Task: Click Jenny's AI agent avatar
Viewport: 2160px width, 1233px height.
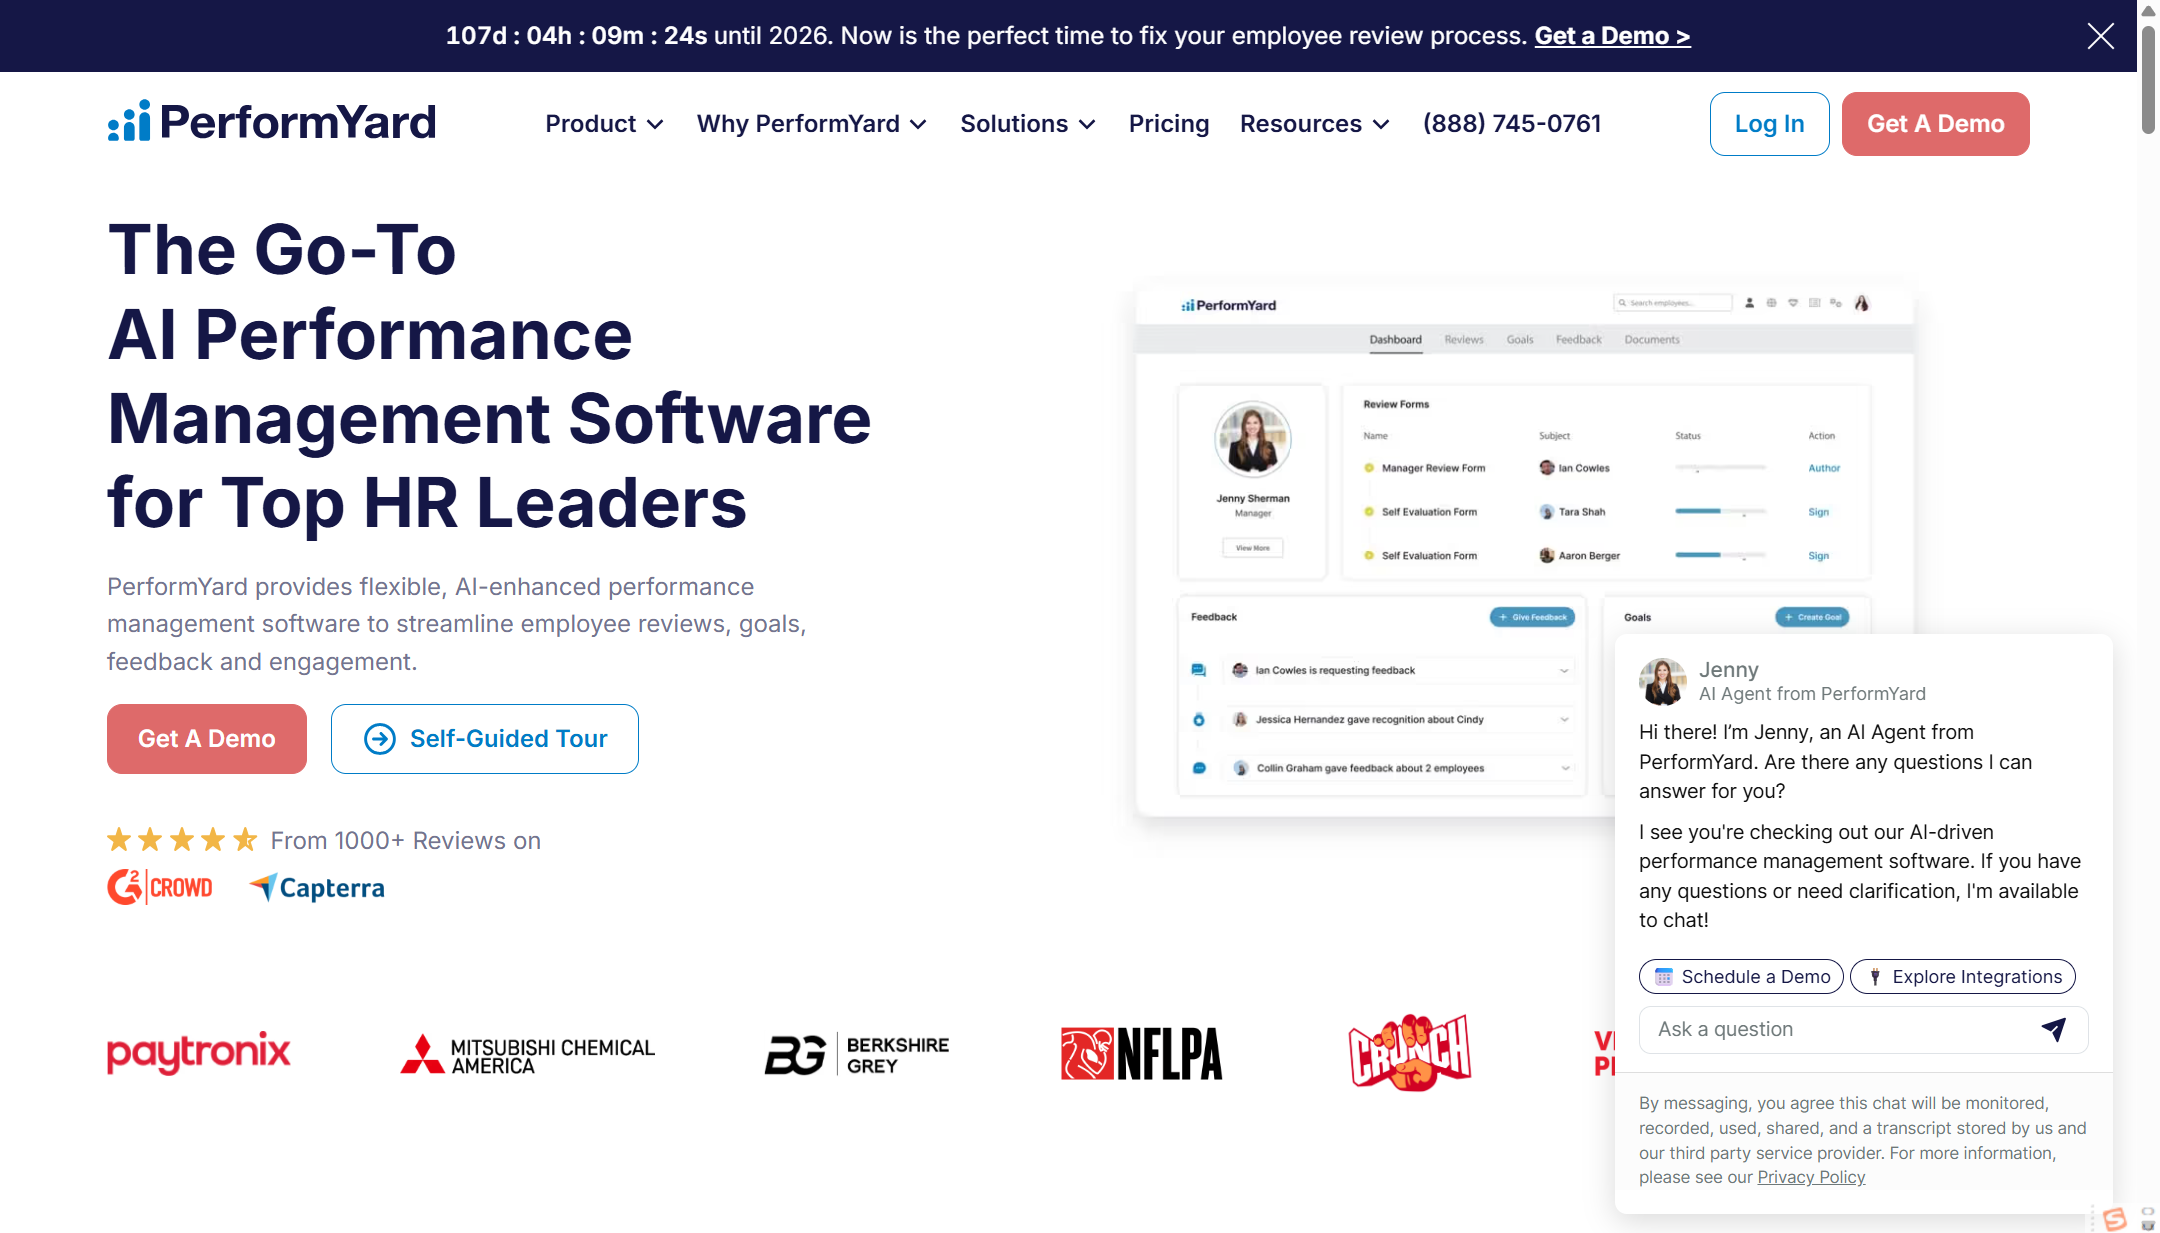Action: tap(1662, 681)
